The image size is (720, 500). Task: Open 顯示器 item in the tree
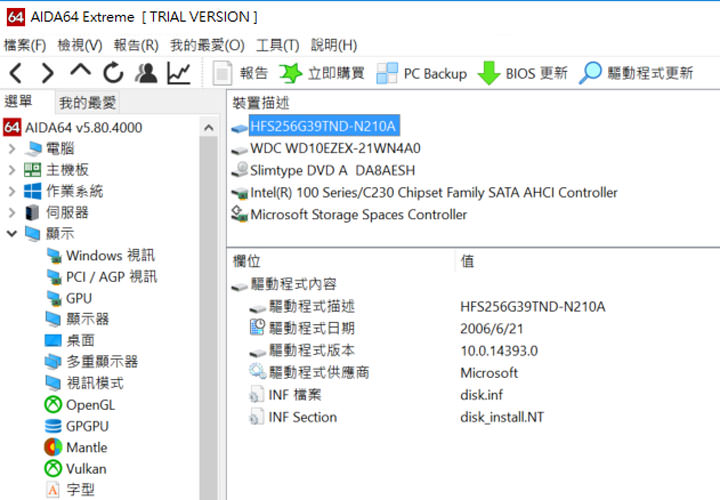[x=87, y=319]
